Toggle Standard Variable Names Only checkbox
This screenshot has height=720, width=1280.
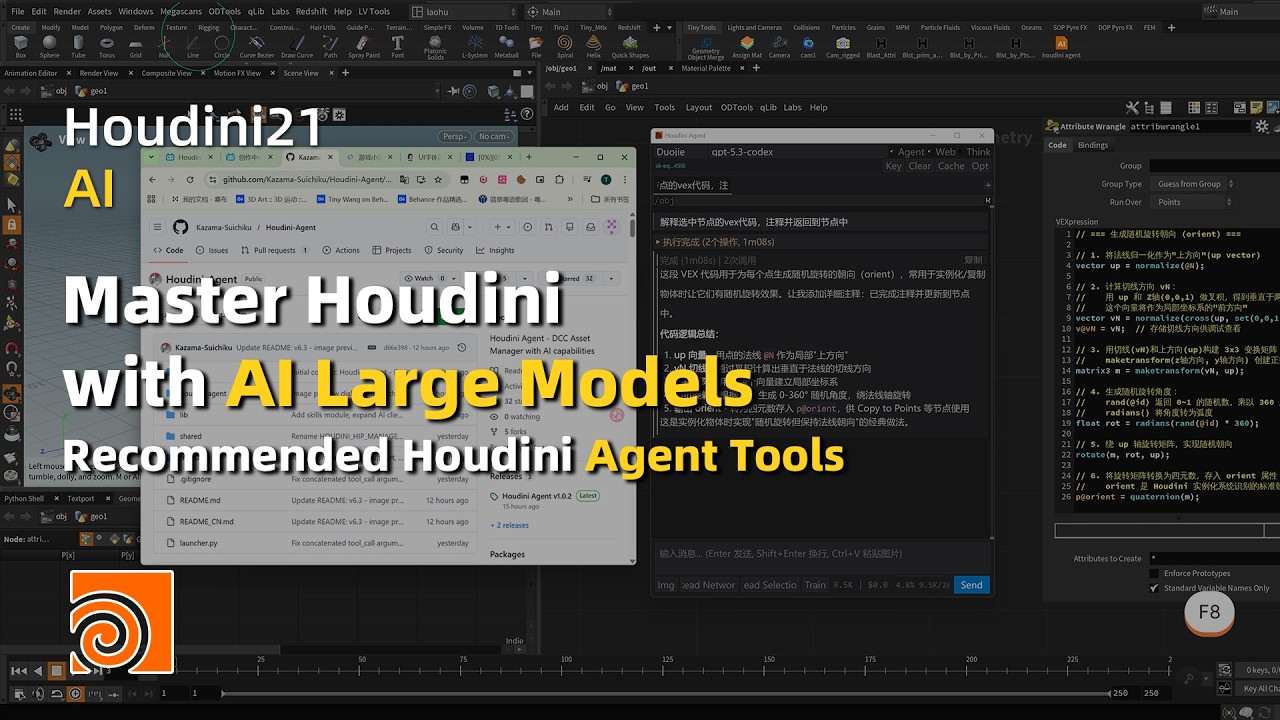point(1155,588)
